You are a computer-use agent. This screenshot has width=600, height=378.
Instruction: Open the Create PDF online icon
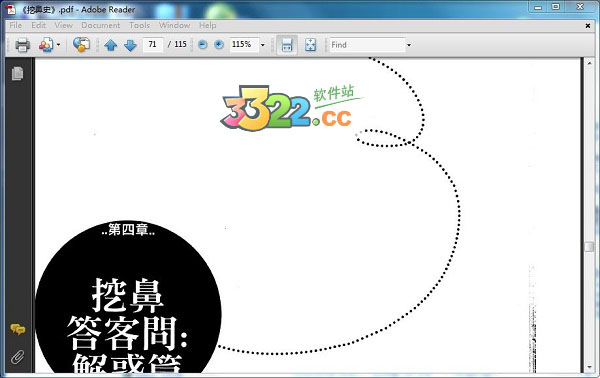pyautogui.click(x=46, y=45)
